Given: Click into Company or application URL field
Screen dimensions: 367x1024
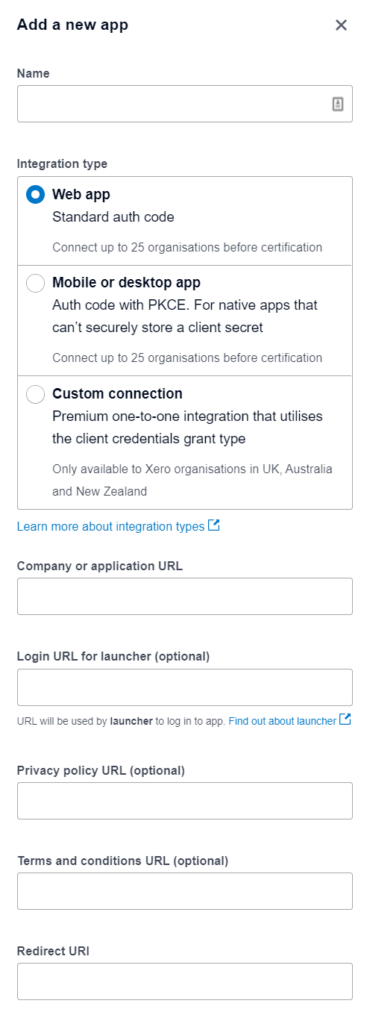Looking at the screenshot, I should 185,596.
